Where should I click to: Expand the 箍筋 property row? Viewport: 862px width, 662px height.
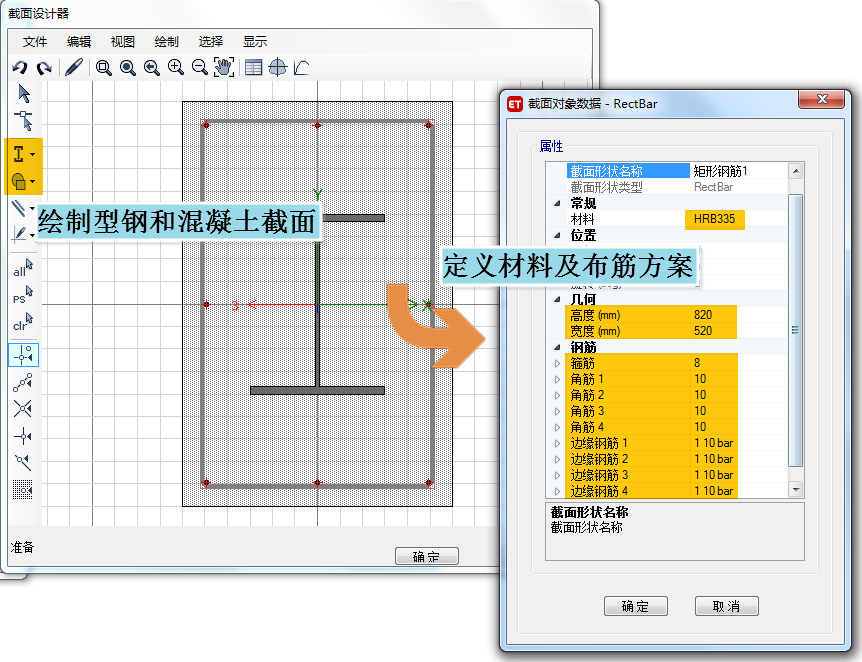pos(558,363)
